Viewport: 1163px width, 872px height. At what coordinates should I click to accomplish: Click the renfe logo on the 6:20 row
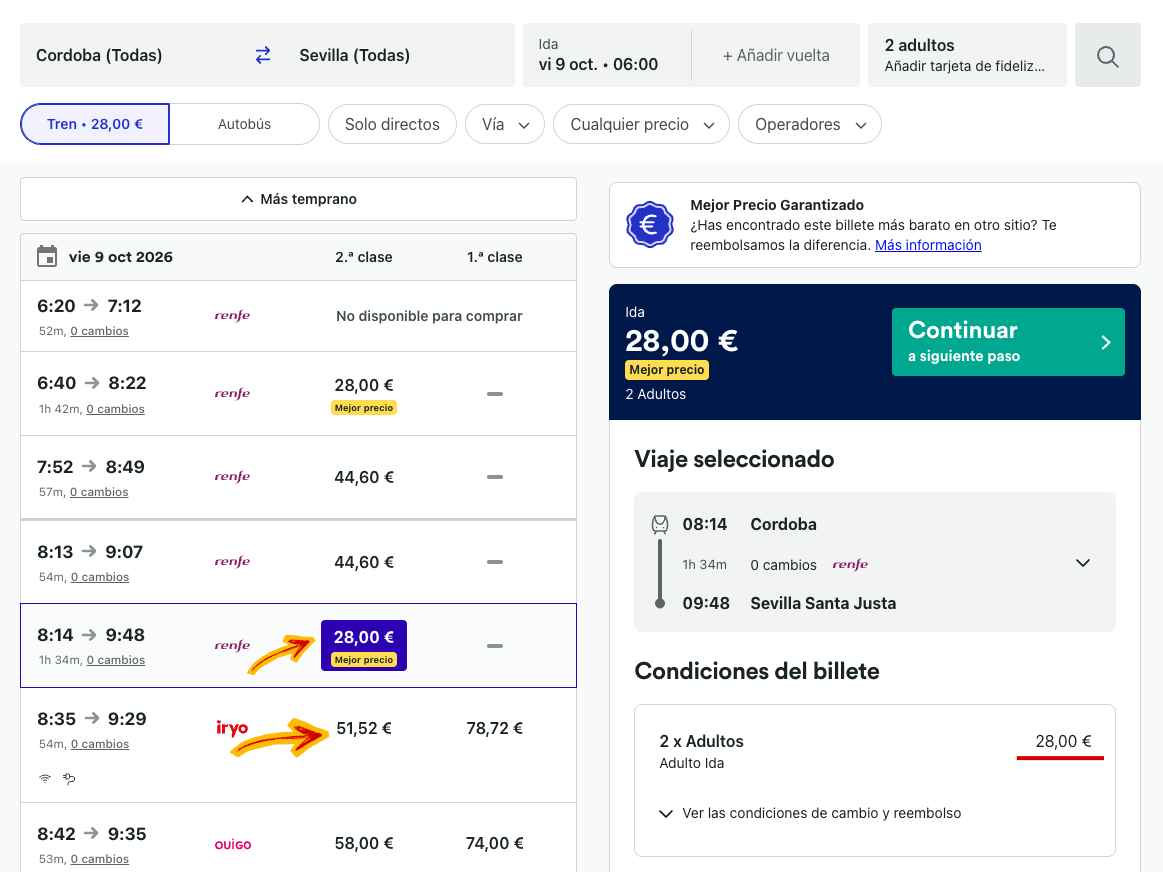coord(232,315)
